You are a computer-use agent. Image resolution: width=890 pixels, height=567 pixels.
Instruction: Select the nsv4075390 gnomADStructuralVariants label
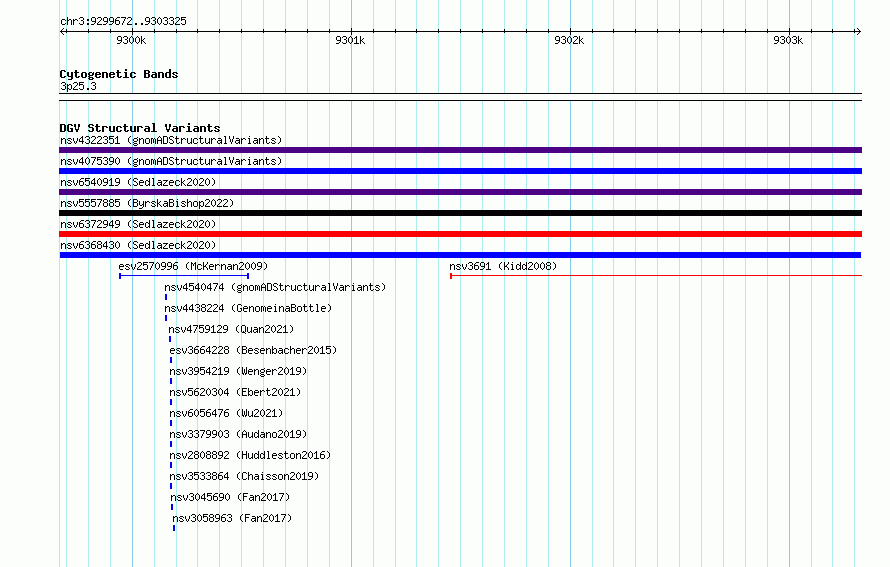pyautogui.click(x=171, y=161)
